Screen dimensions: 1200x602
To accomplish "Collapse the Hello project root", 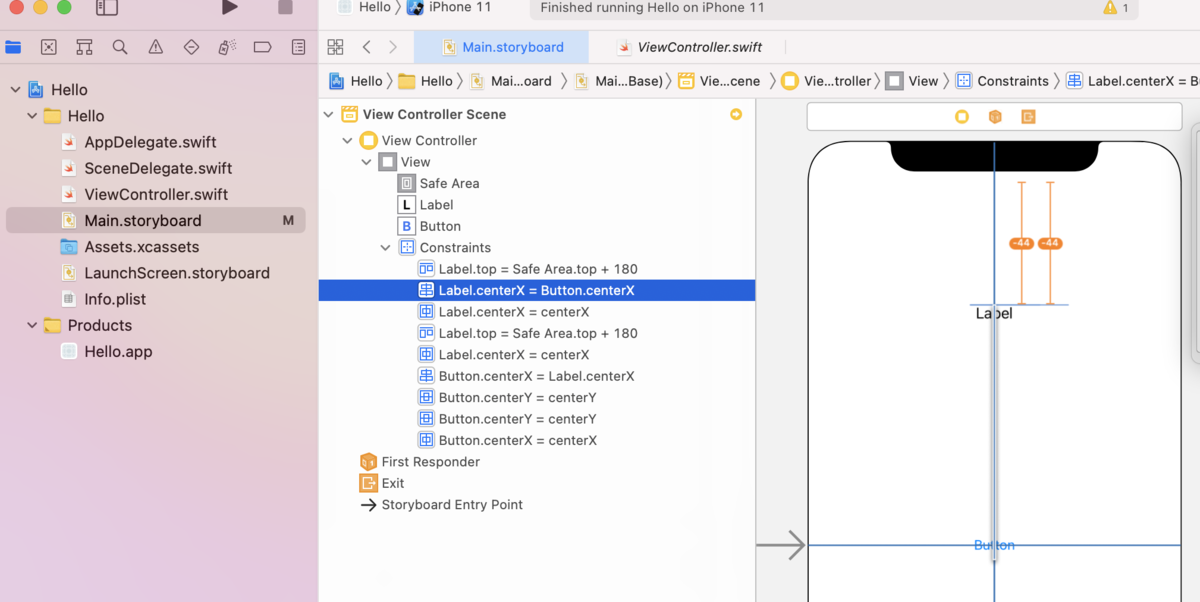I will (x=15, y=90).
